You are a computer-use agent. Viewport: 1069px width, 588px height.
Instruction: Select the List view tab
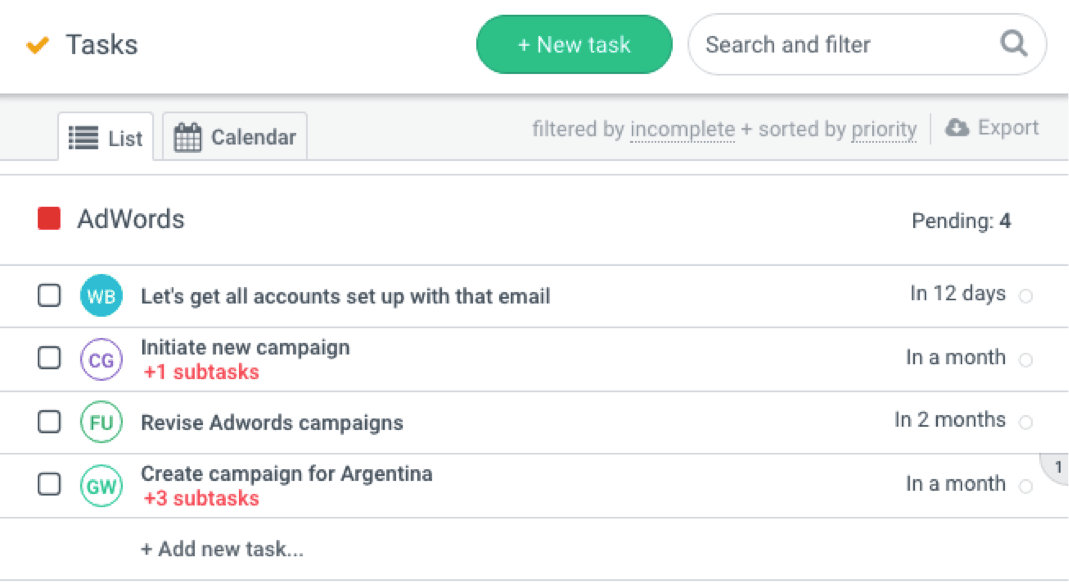(x=106, y=138)
